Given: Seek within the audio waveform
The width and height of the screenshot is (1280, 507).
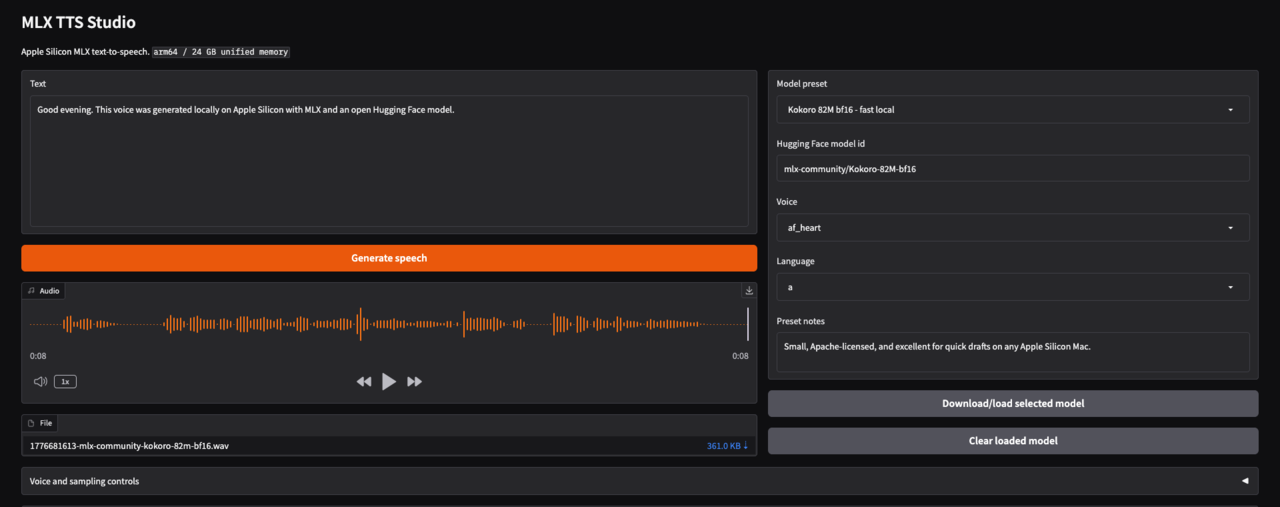Looking at the screenshot, I should coord(389,324).
